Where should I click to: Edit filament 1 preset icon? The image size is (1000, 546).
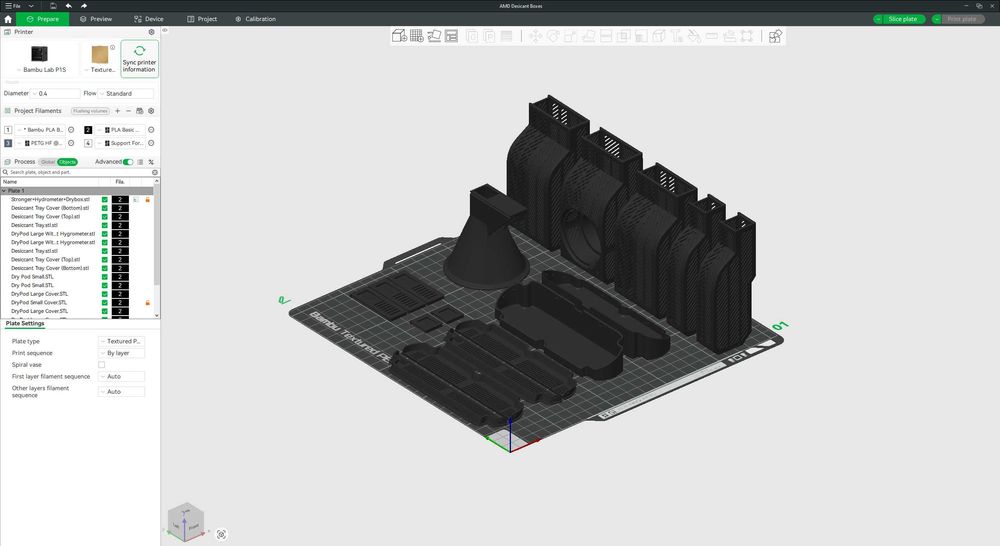[x=71, y=129]
